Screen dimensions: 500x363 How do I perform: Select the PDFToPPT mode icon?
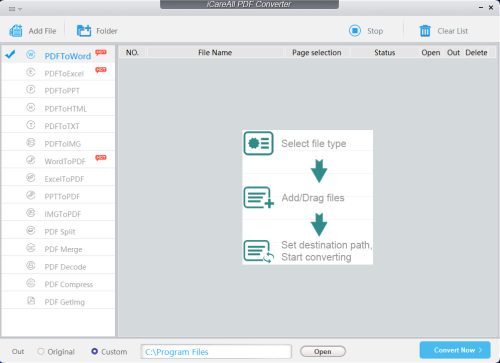31,90
